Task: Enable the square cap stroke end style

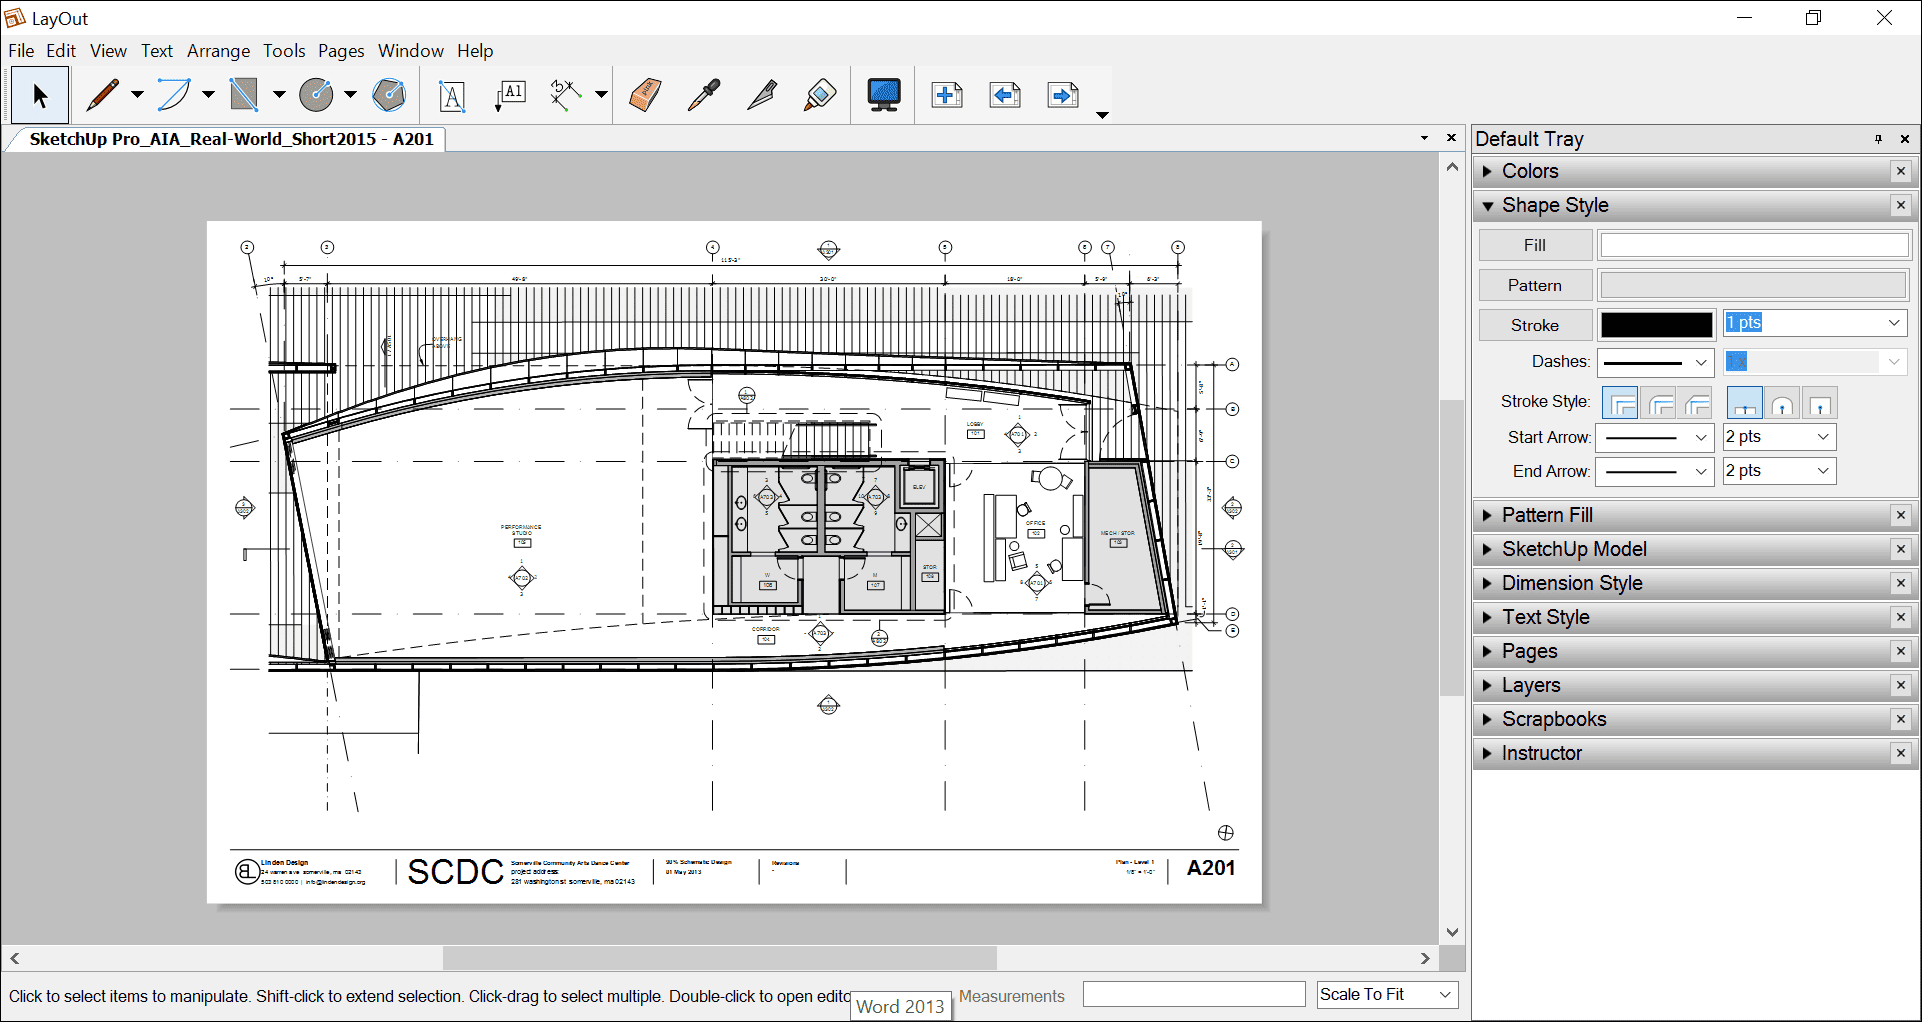Action: point(1821,402)
